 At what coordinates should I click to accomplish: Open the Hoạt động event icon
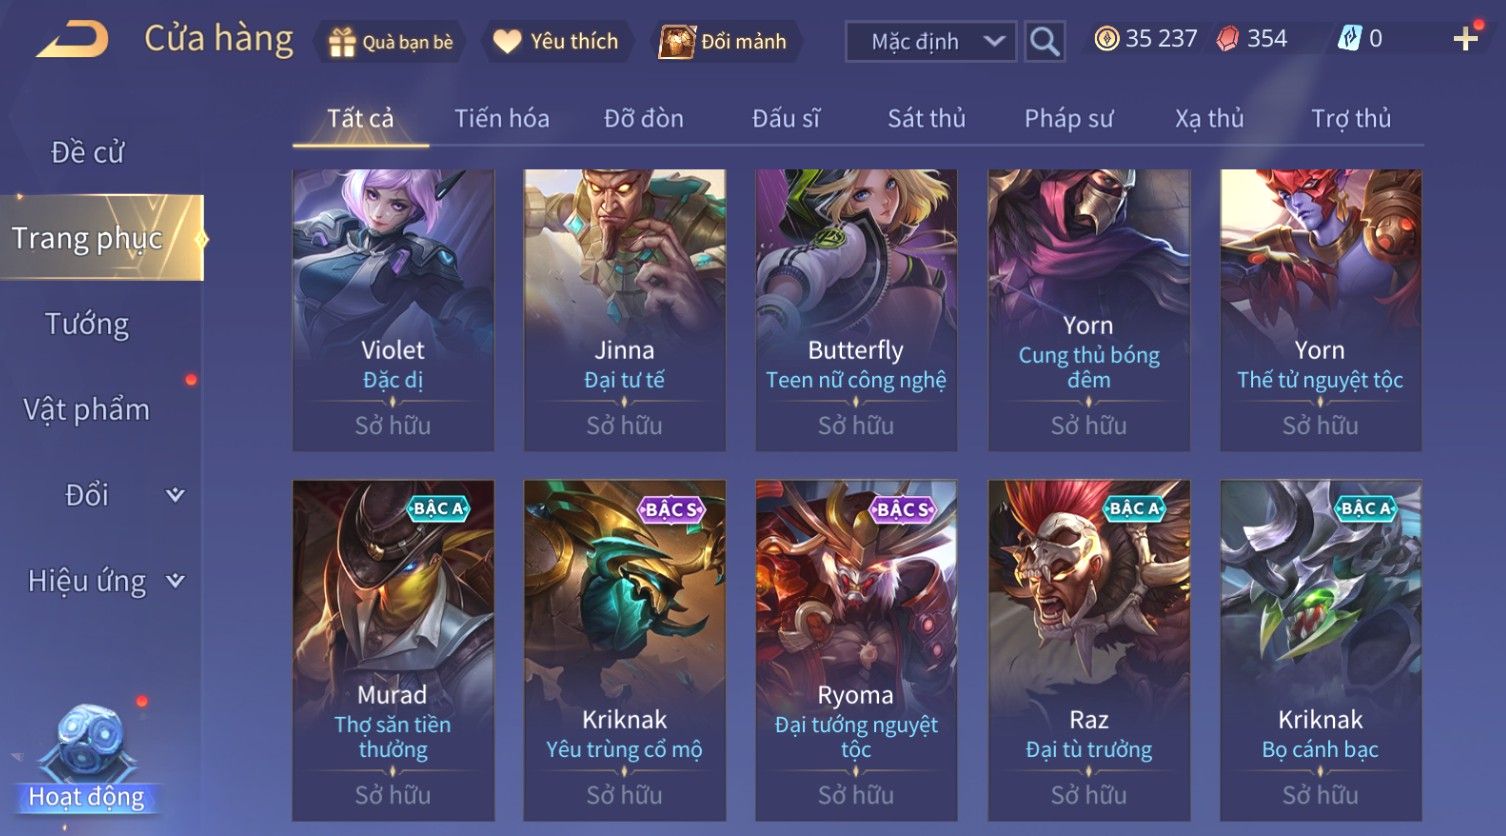point(86,757)
